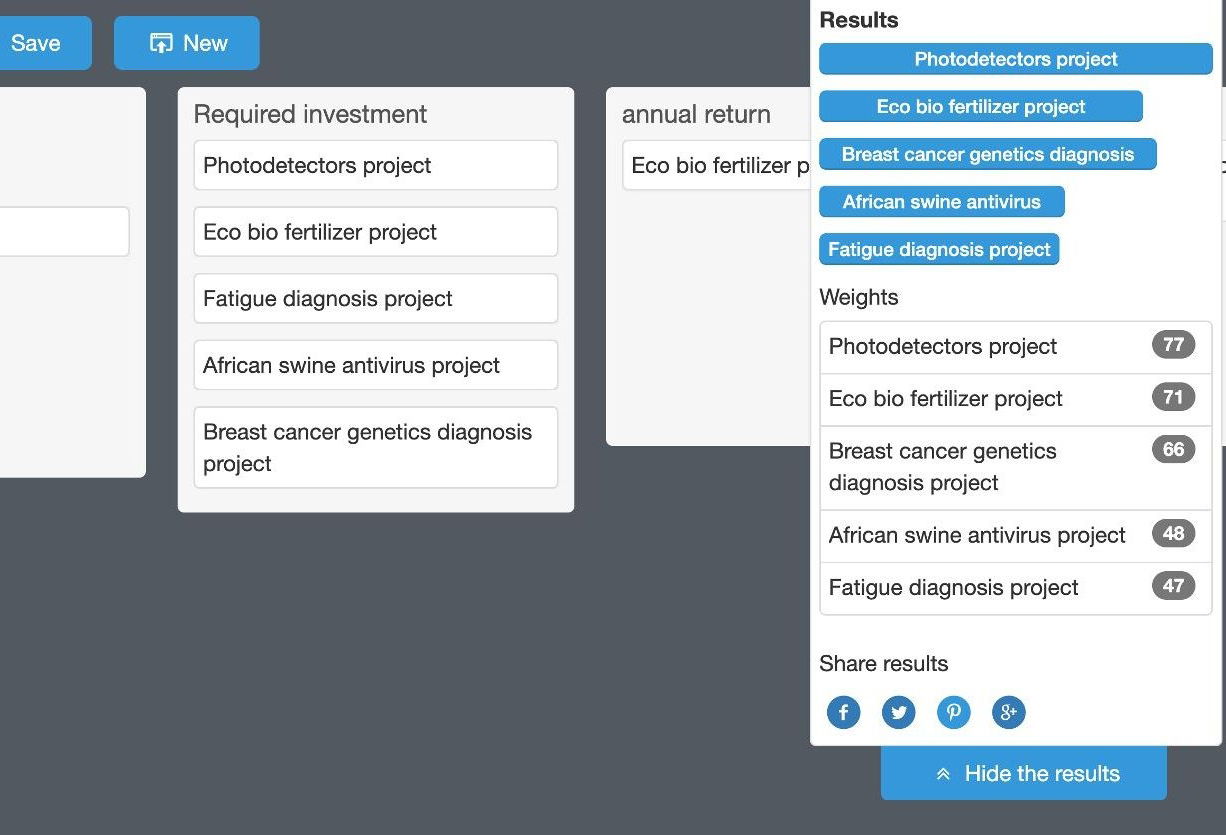Select Photodetectors project in Required investment
Viewport: 1226px width, 835px height.
375,165
